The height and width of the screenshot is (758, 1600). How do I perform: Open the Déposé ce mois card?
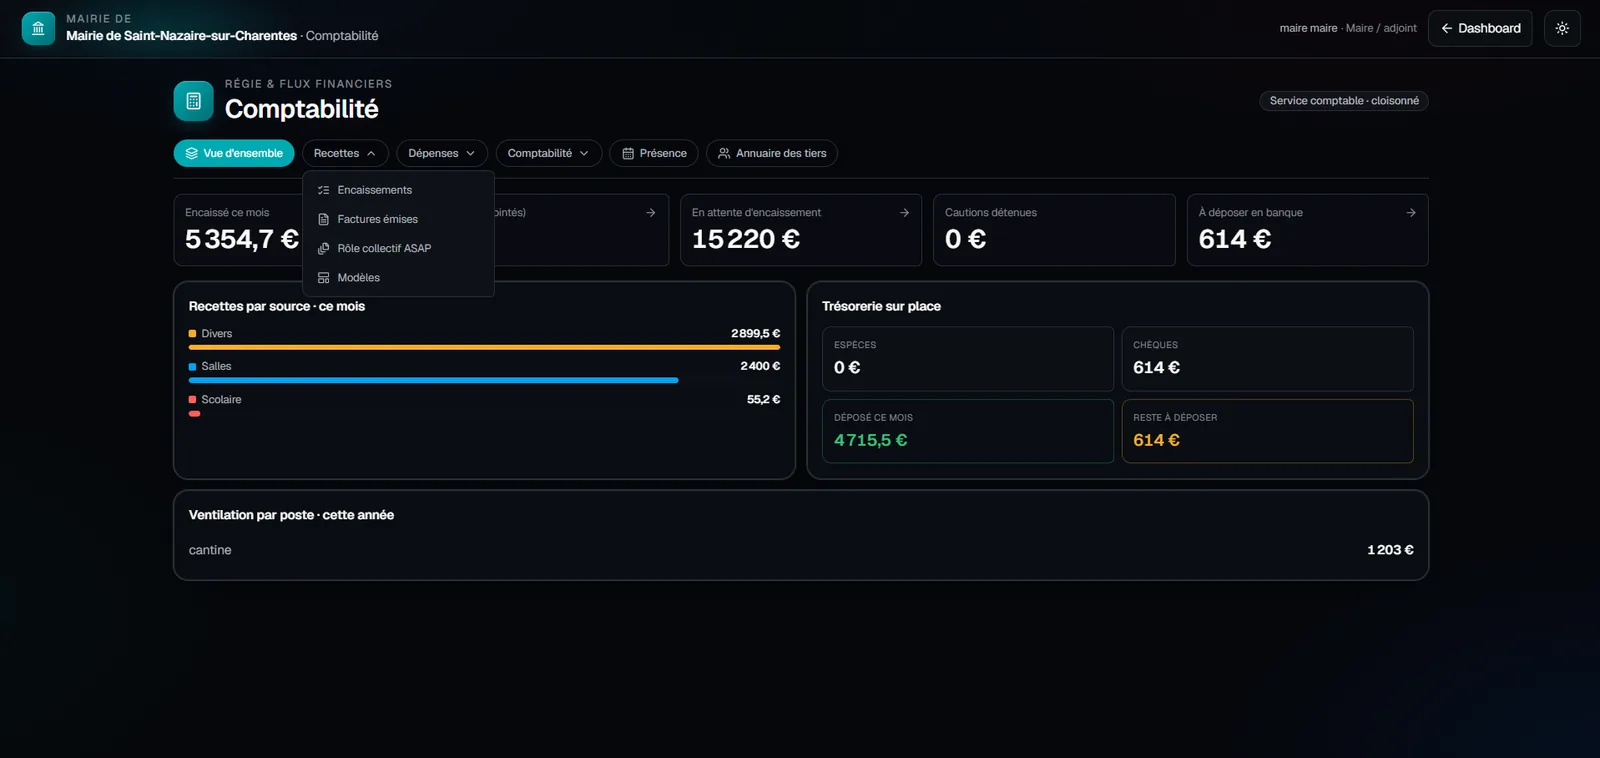(x=968, y=431)
